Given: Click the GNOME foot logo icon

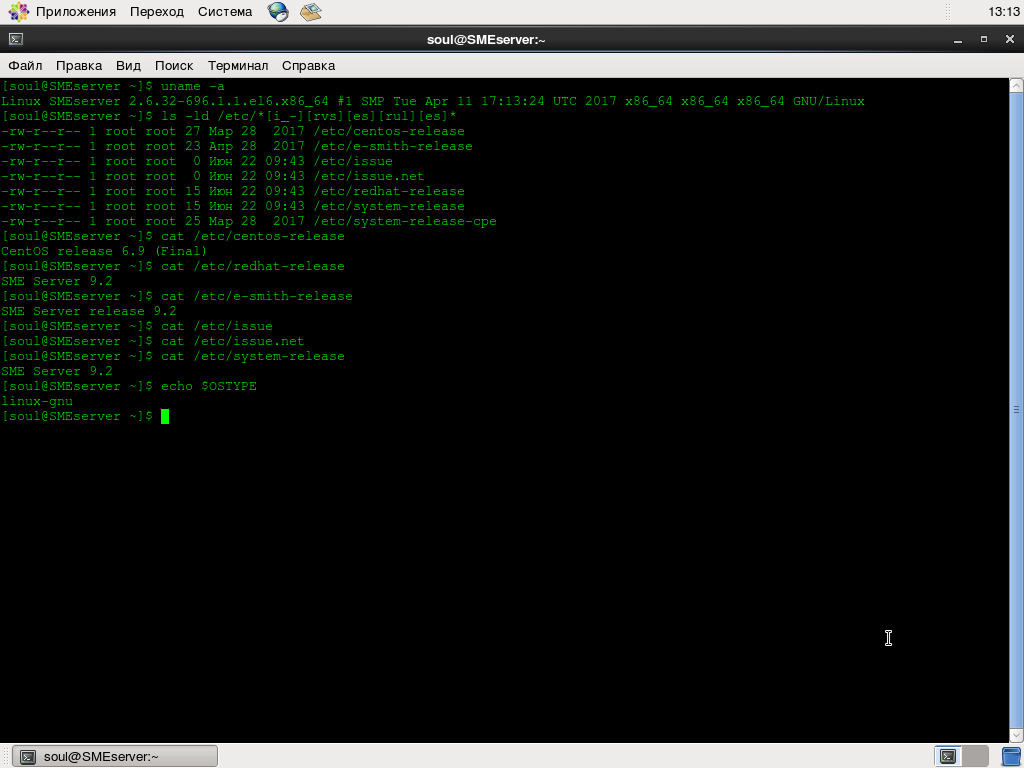Looking at the screenshot, I should tap(18, 12).
